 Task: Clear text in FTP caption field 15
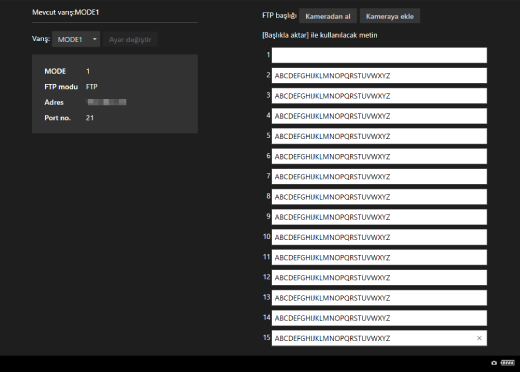[x=479, y=338]
